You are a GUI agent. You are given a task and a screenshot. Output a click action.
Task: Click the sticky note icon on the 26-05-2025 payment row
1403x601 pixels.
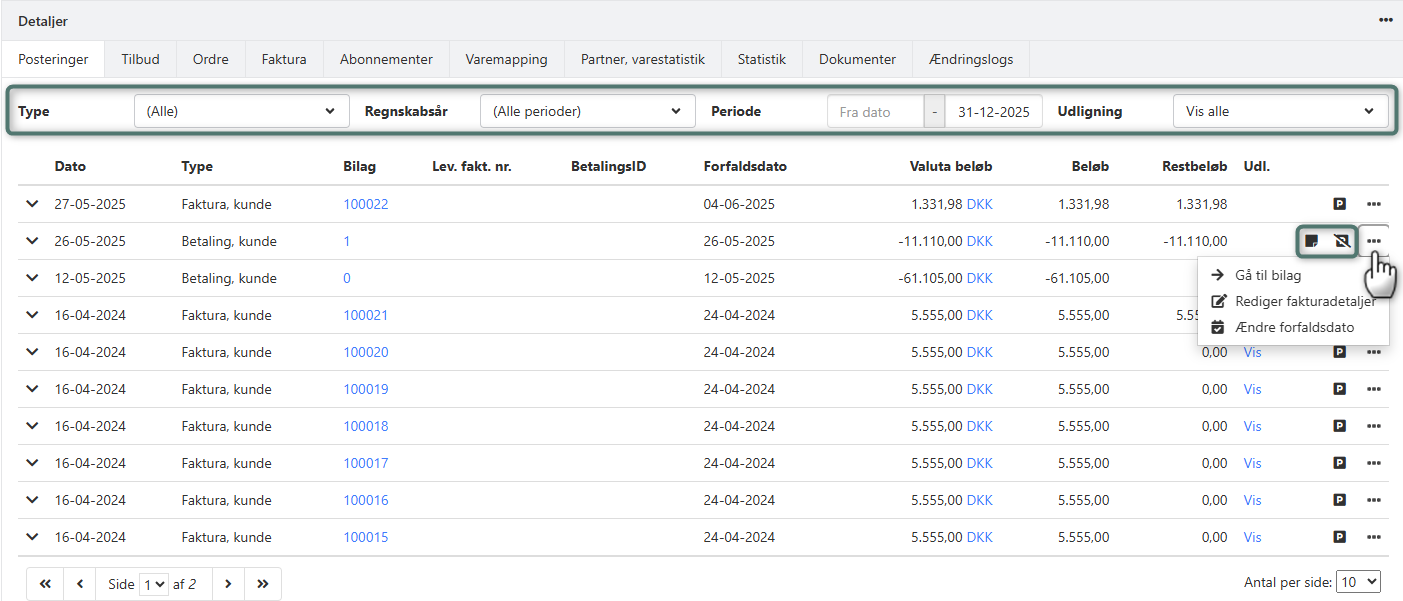click(1311, 241)
